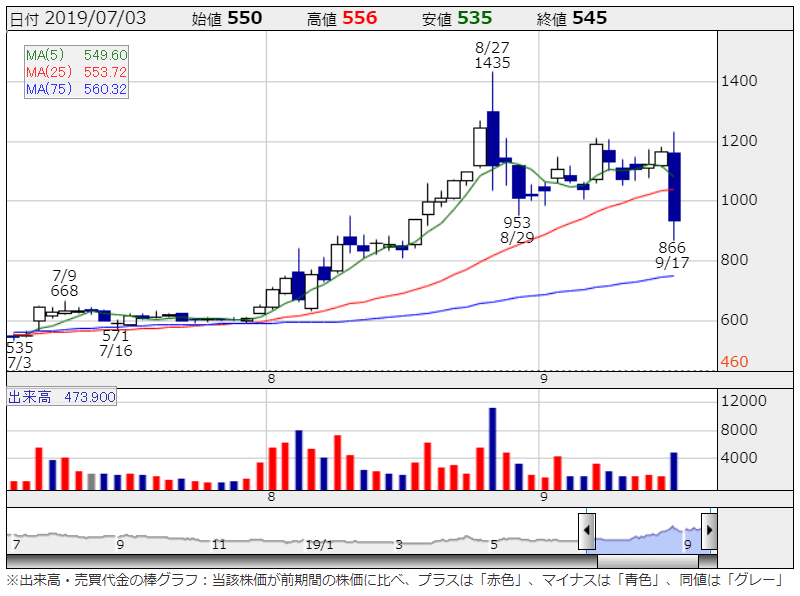
Task: Click the large blue candlestick at 9/17
Action: pyautogui.click(x=674, y=187)
